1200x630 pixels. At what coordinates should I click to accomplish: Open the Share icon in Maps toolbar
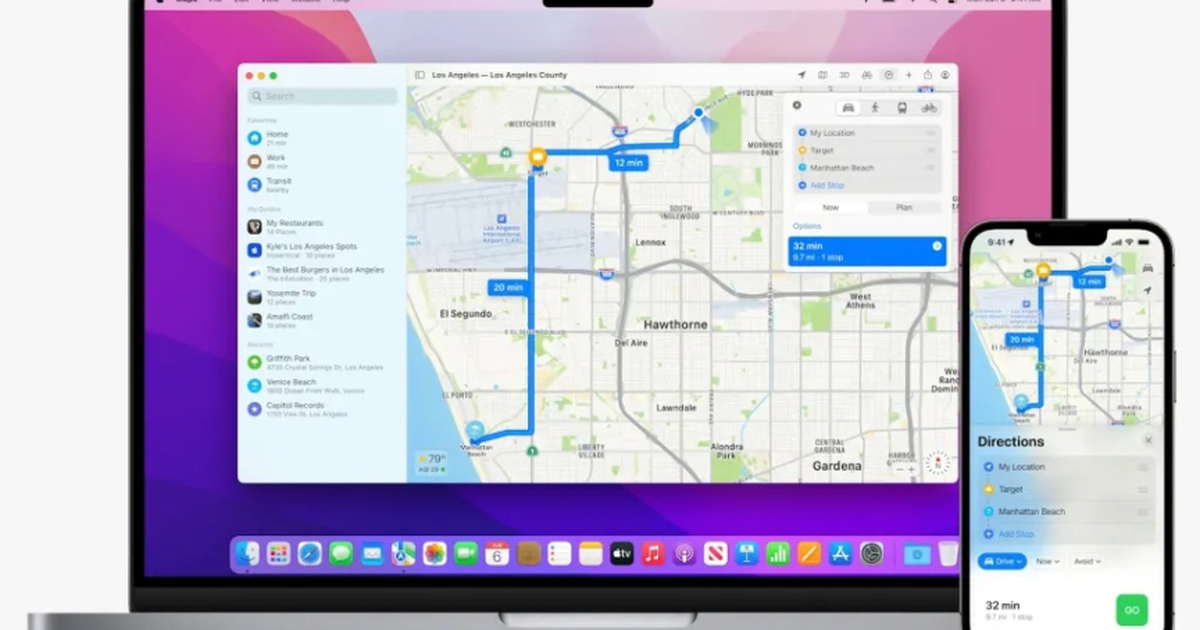coord(927,75)
